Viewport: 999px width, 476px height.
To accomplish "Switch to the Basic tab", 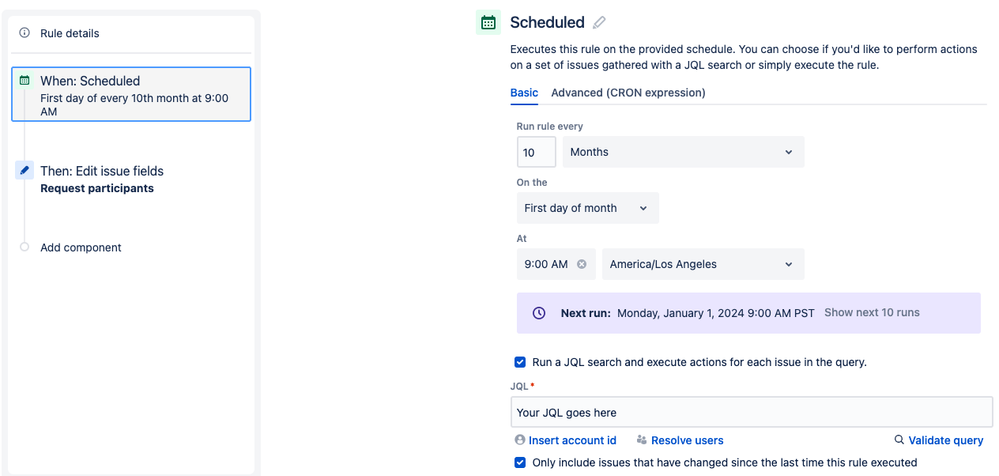I will tap(524, 93).
